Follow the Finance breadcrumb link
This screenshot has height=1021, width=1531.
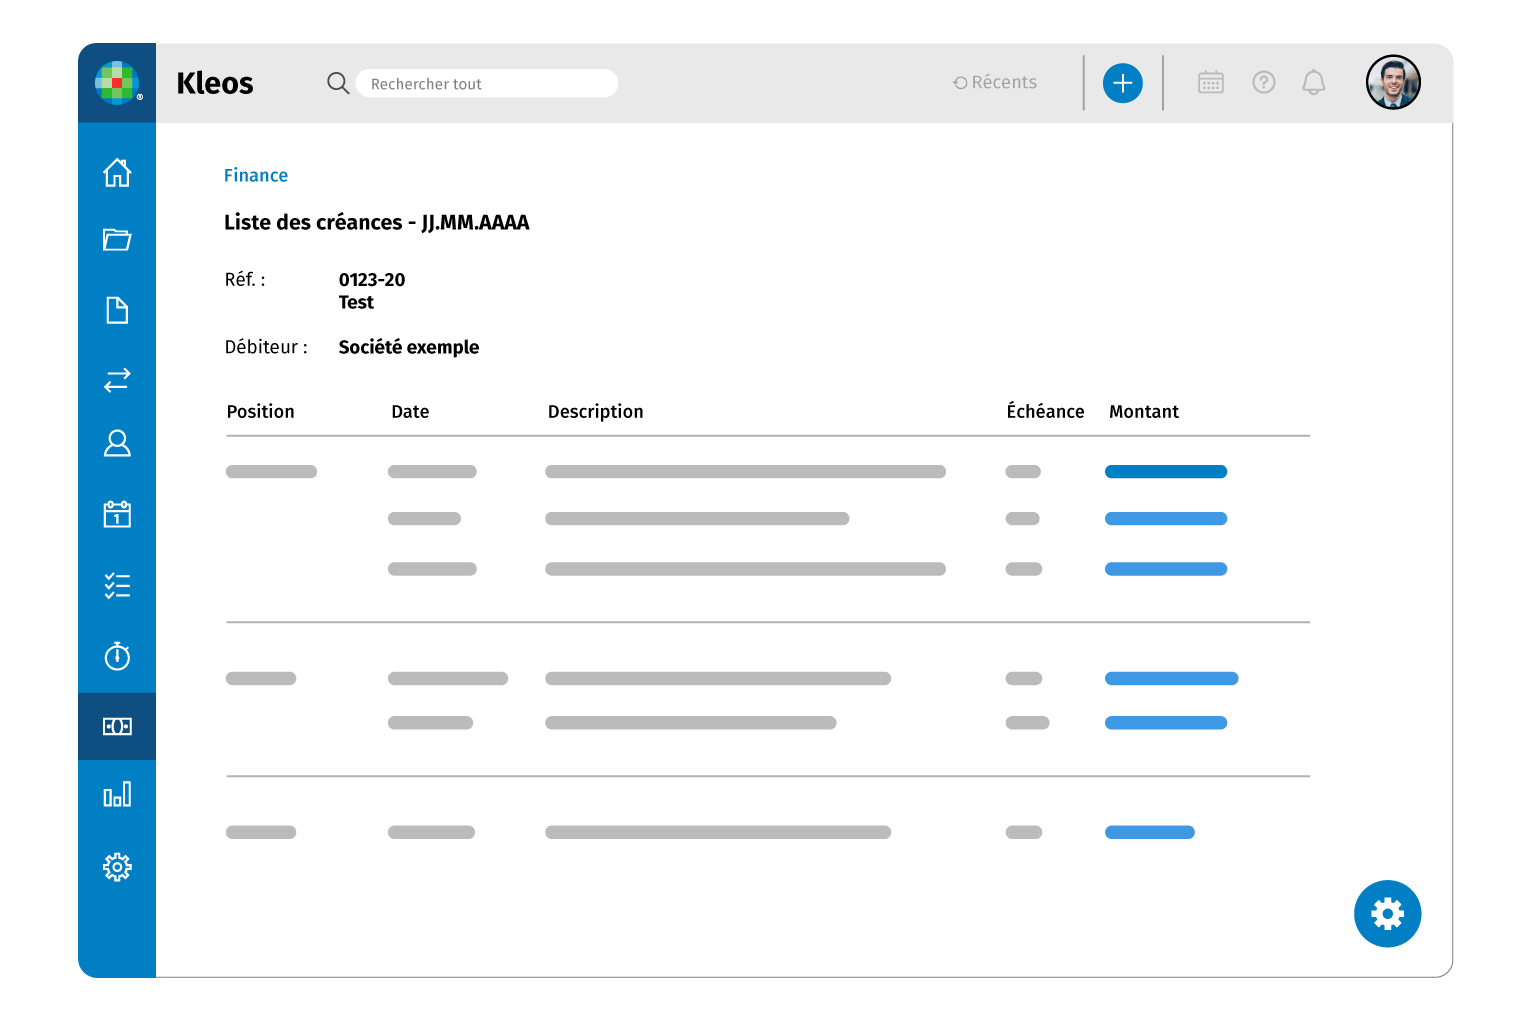click(x=256, y=176)
